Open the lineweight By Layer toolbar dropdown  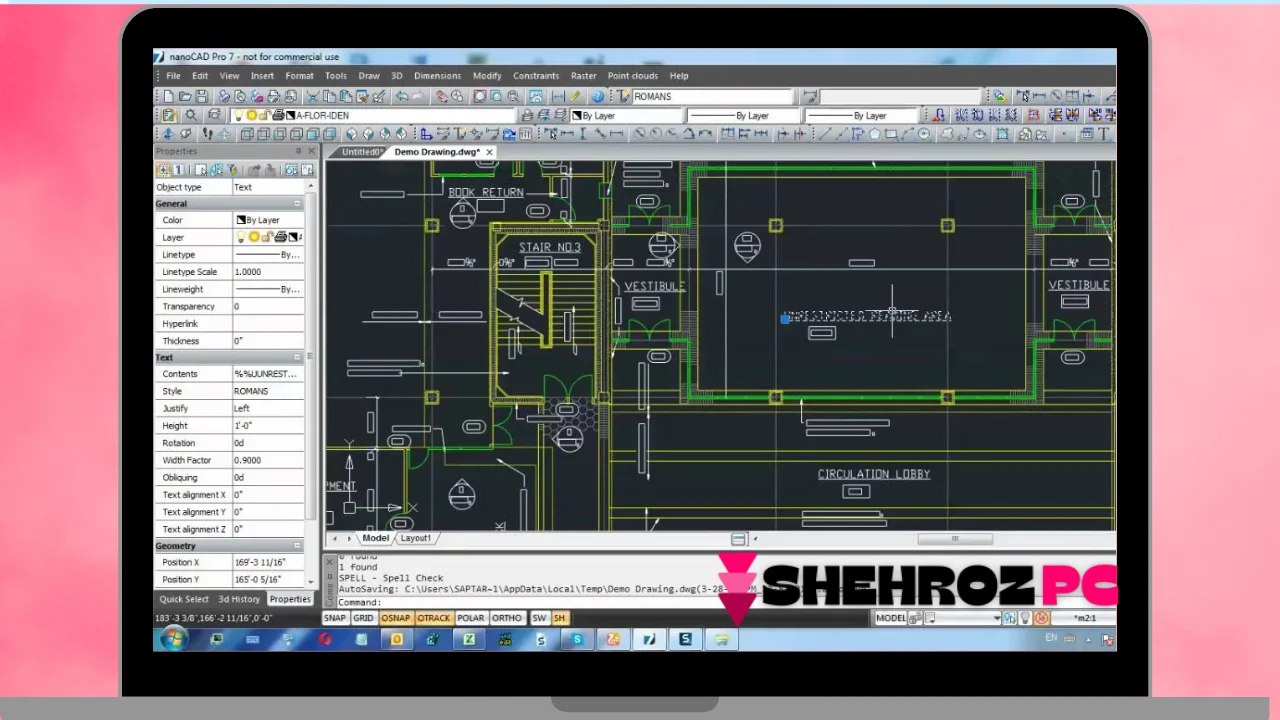pyautogui.click(x=862, y=115)
